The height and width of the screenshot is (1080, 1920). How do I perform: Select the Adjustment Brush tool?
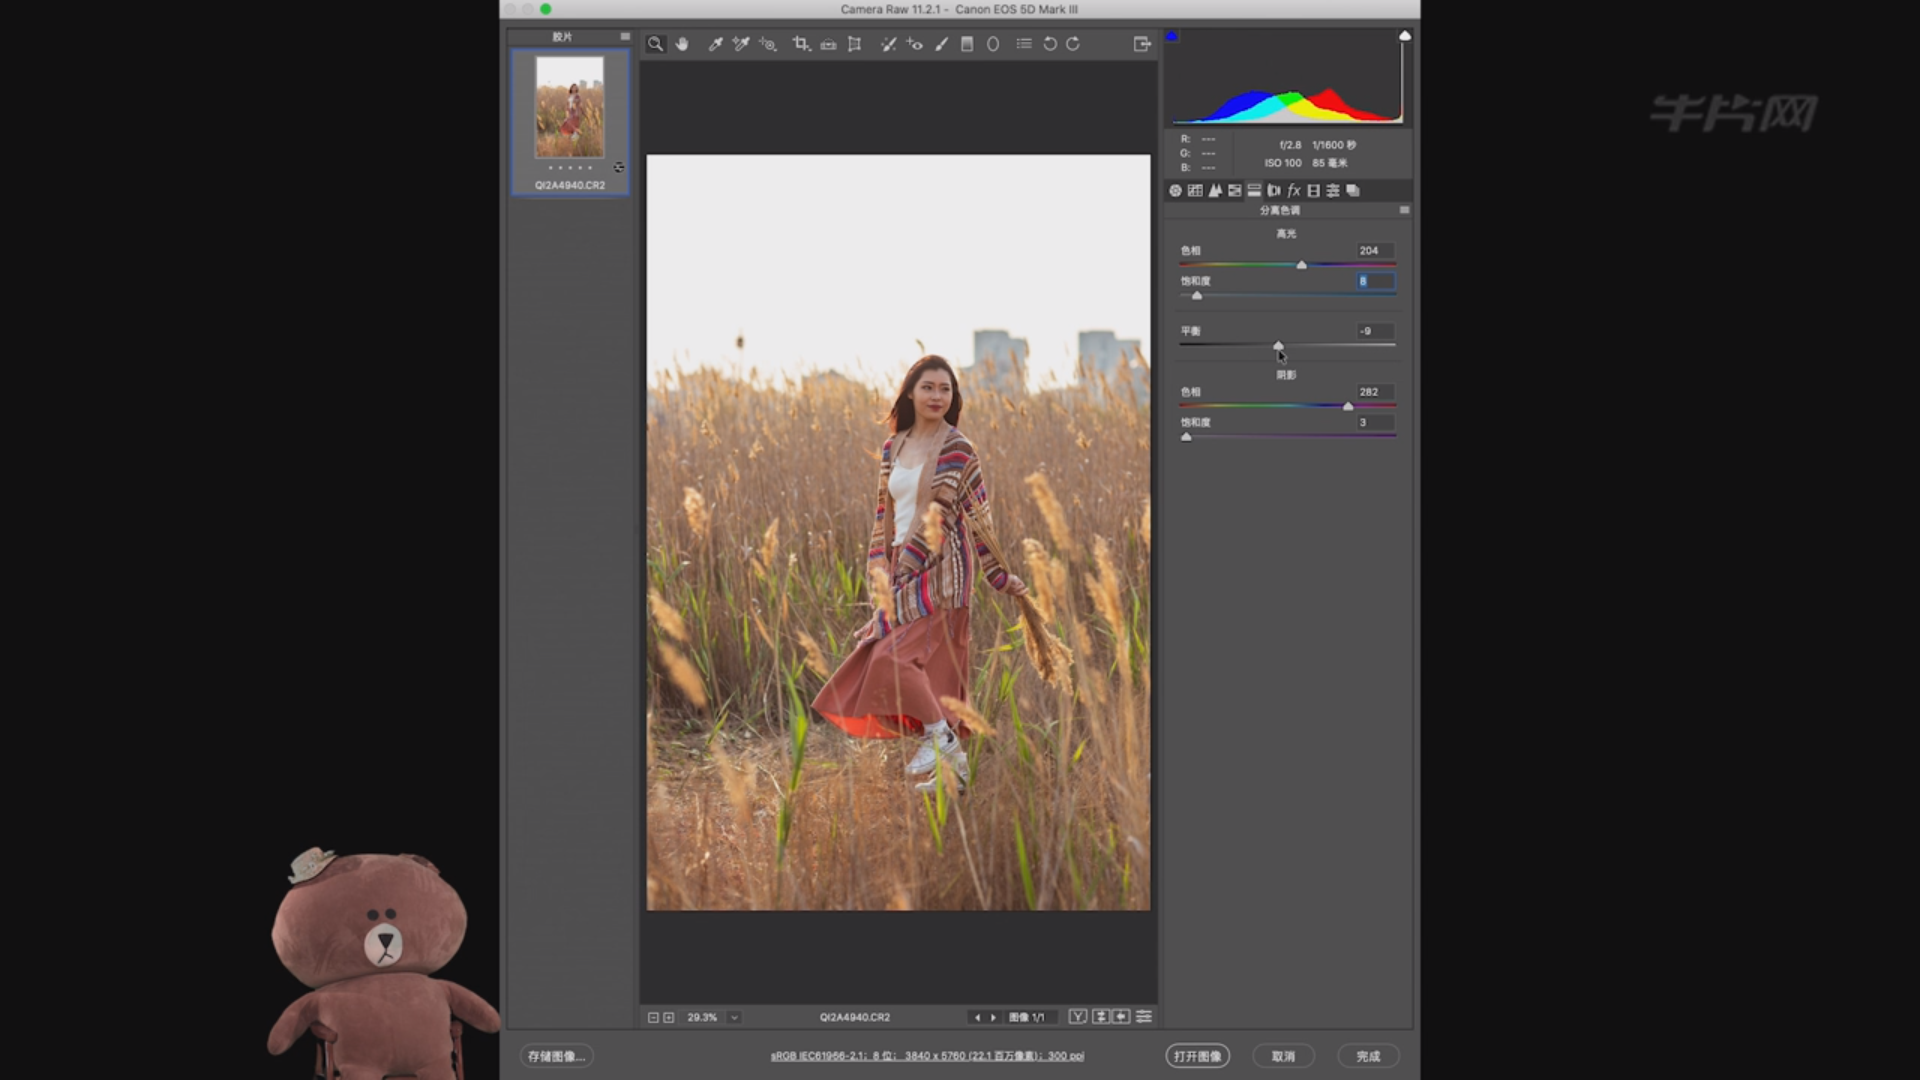coord(941,44)
